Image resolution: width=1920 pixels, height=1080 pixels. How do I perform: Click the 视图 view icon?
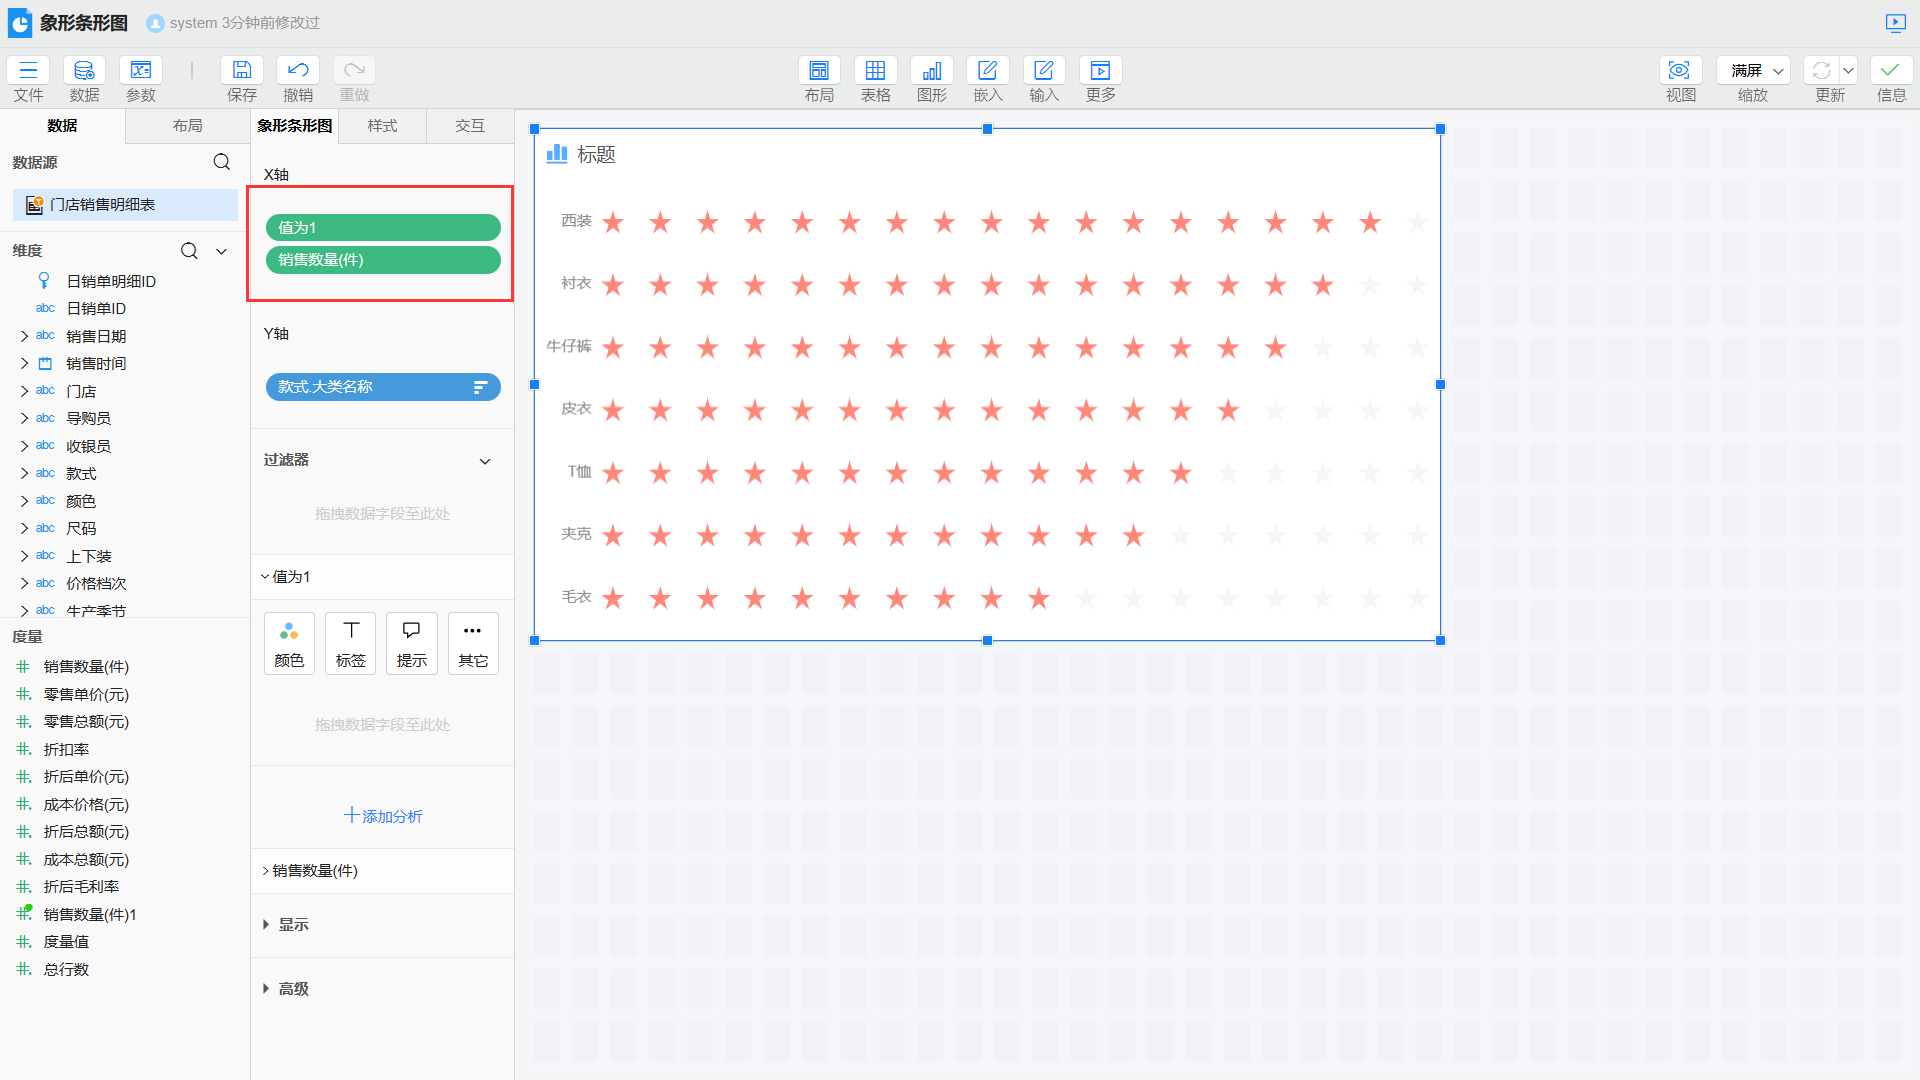1680,71
